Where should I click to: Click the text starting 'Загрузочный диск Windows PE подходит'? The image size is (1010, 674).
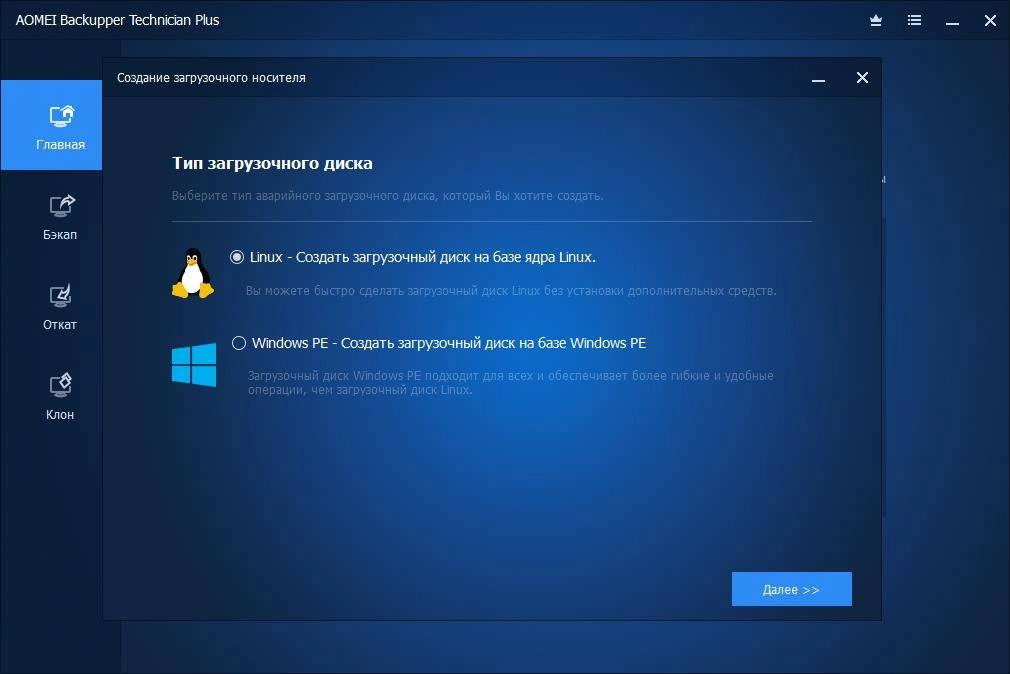coord(511,383)
